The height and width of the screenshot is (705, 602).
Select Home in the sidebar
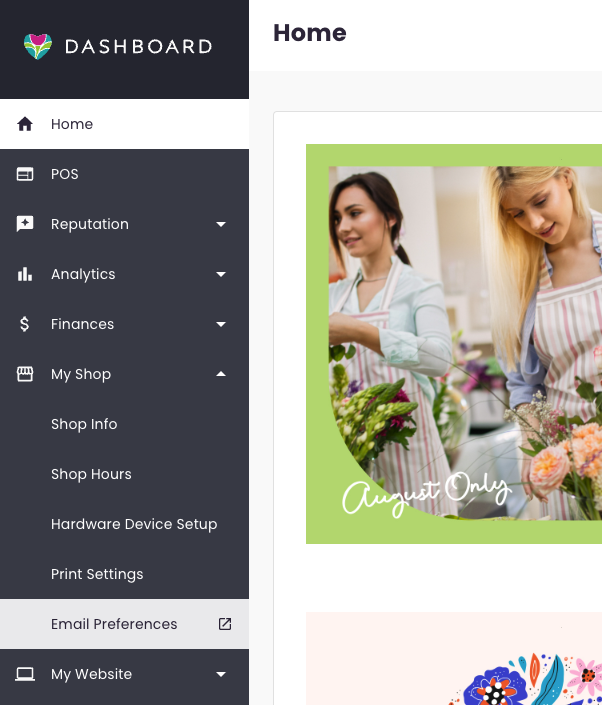[125, 124]
